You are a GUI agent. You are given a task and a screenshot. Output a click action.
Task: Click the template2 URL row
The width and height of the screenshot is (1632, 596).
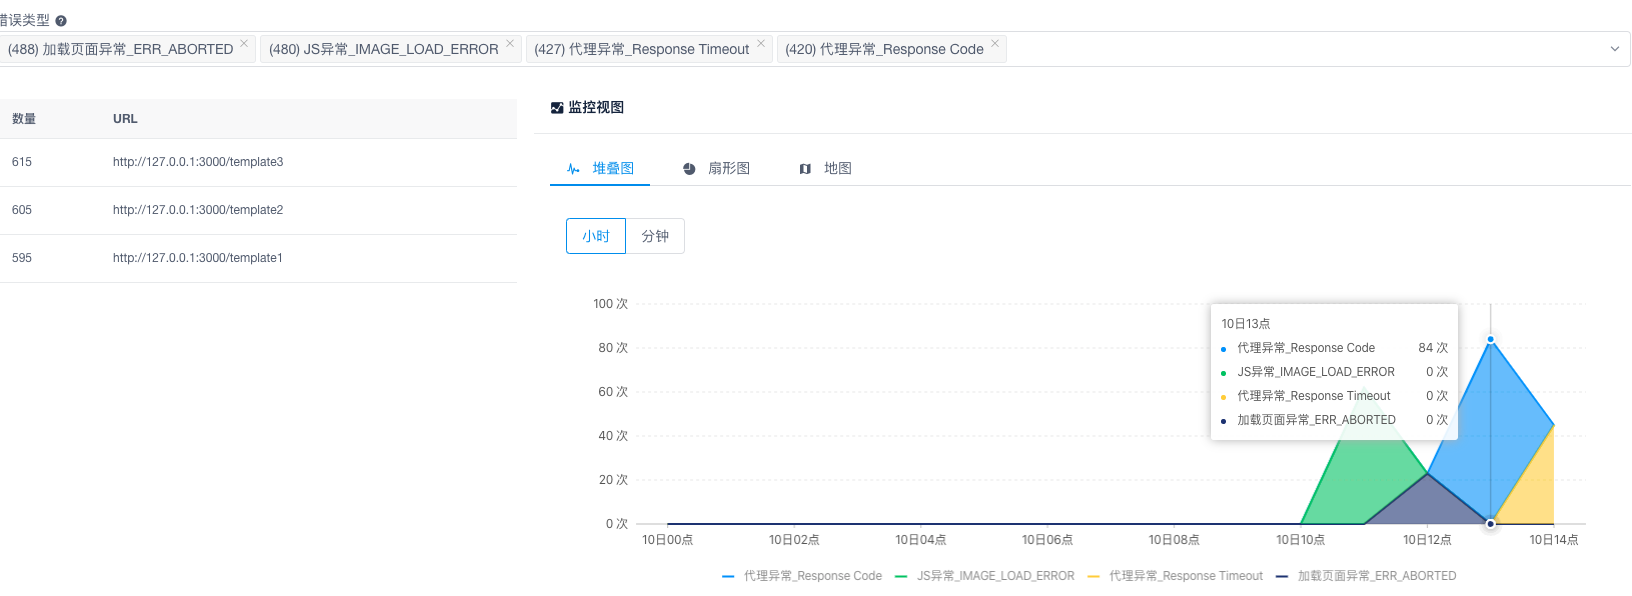point(258,210)
